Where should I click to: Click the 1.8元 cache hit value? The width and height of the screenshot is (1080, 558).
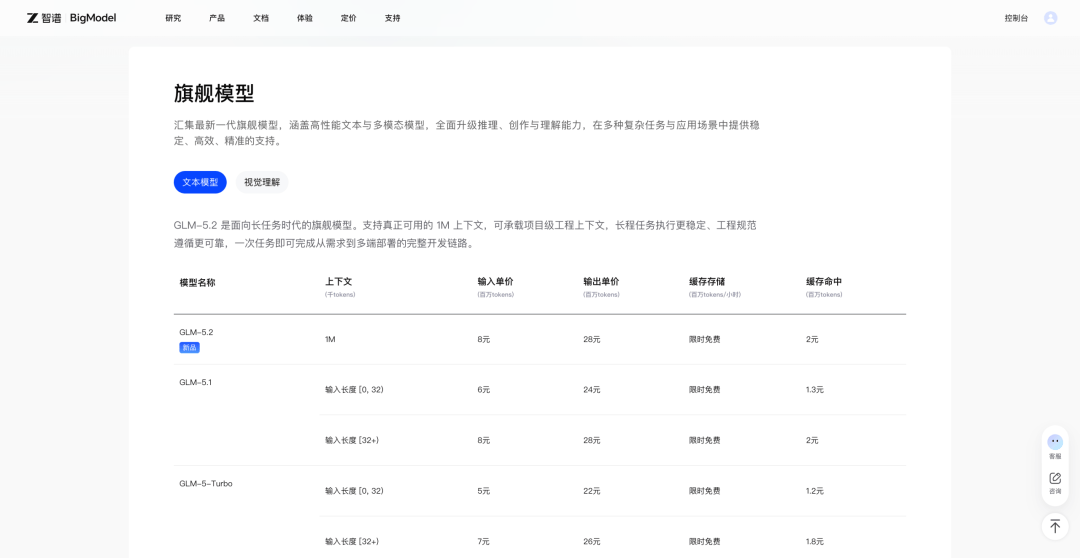pos(815,541)
